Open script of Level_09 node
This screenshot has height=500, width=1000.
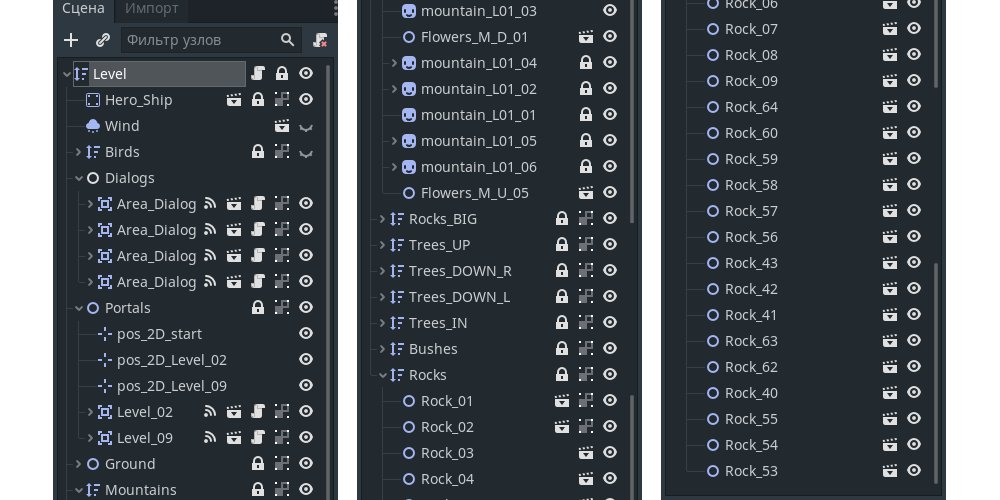pyautogui.click(x=258, y=438)
